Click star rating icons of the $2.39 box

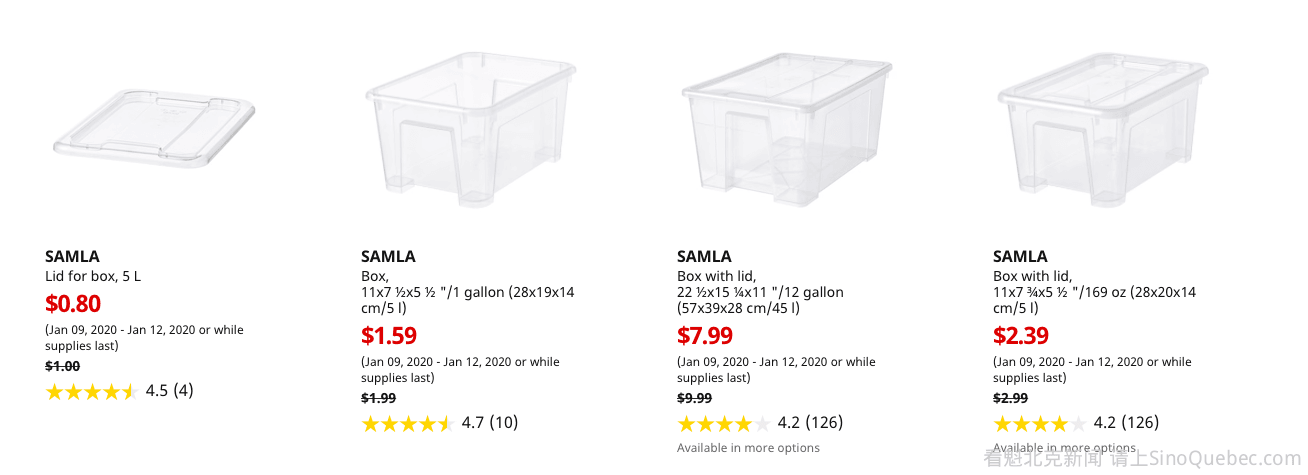point(1039,423)
